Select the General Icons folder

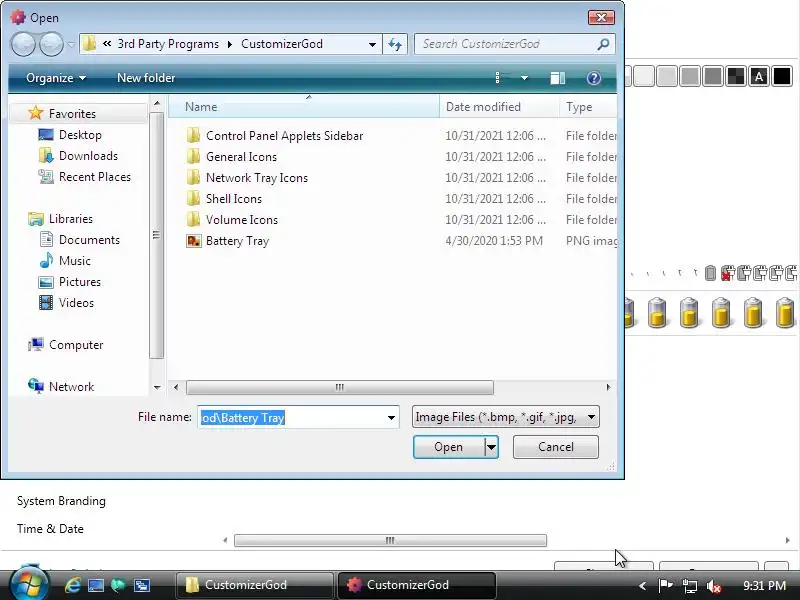241,157
